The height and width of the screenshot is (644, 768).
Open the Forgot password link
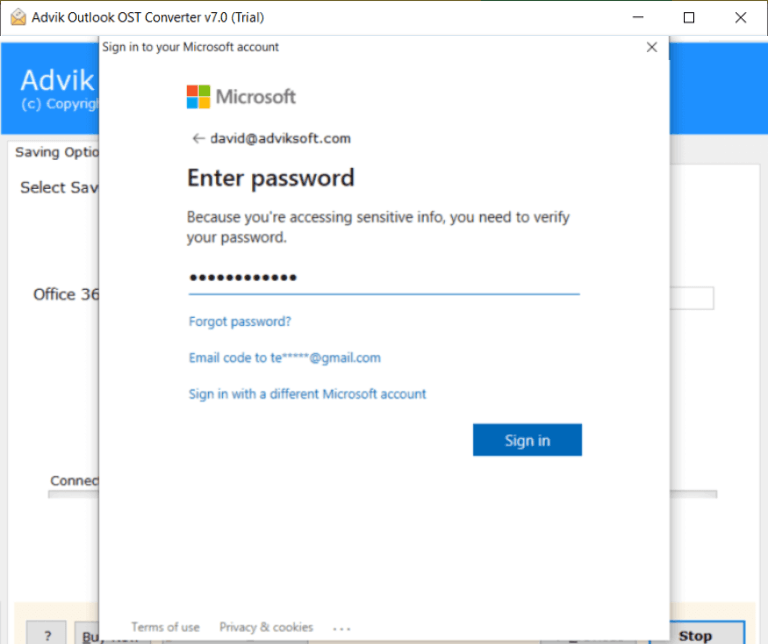point(240,322)
